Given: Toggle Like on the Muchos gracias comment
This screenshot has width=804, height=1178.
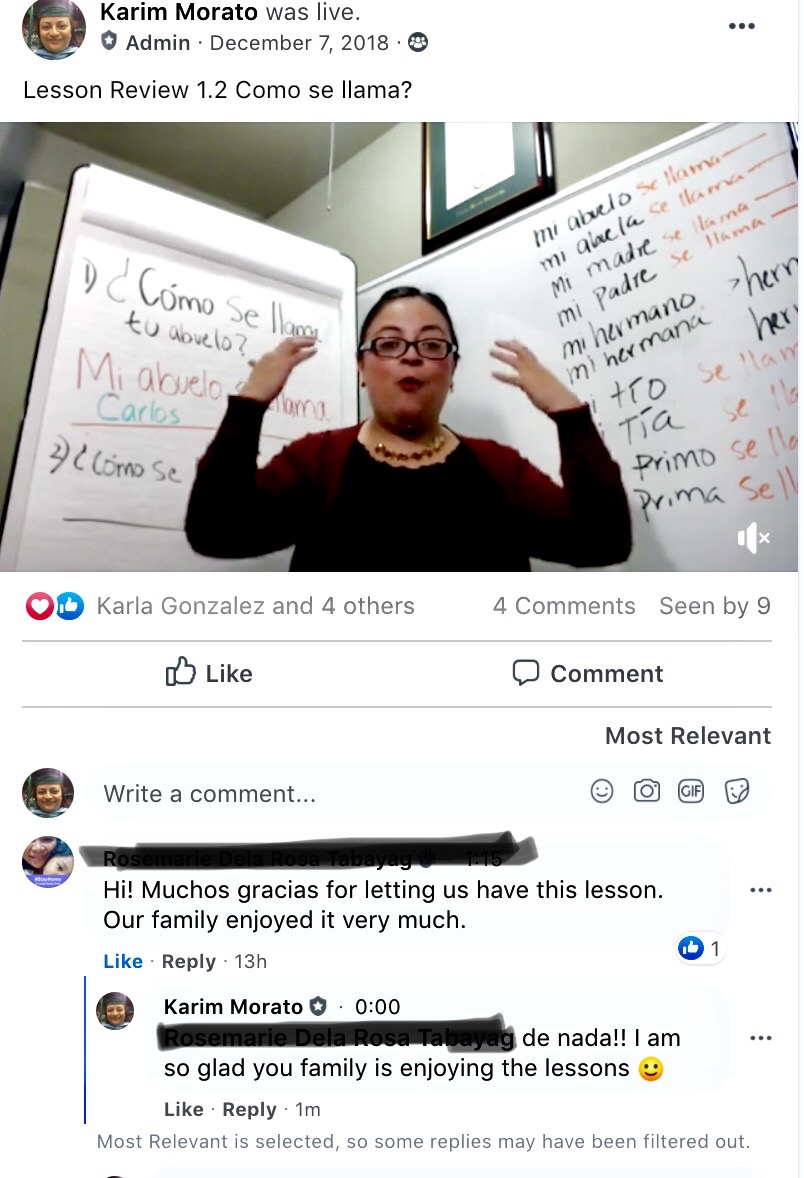Looking at the screenshot, I should [122, 962].
